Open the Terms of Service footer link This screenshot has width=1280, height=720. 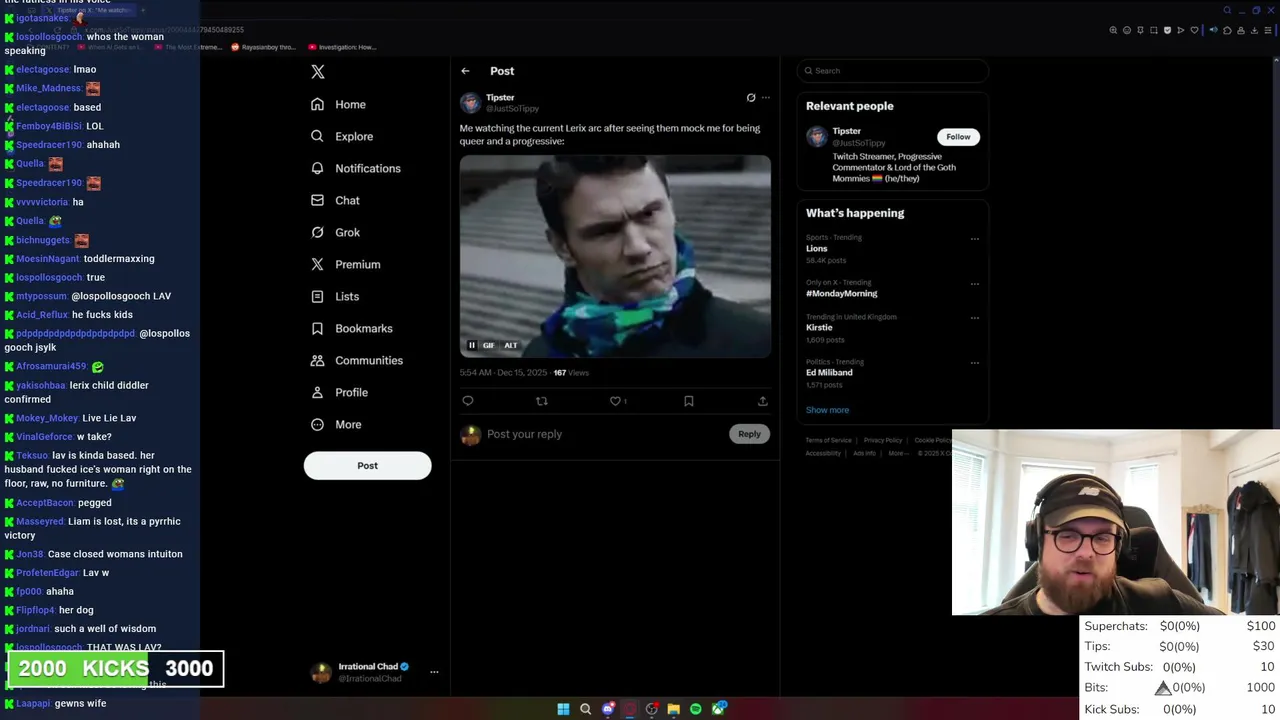829,440
